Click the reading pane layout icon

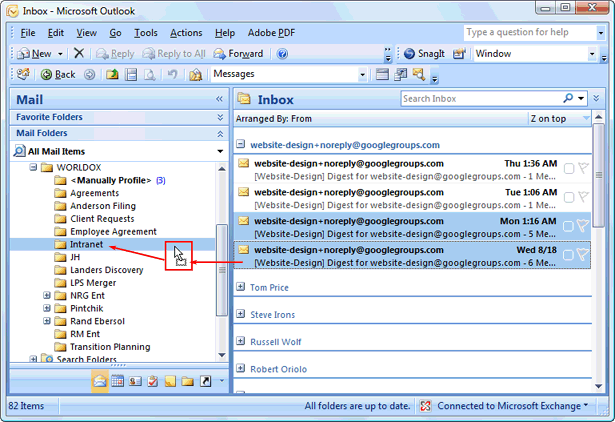[x=382, y=74]
